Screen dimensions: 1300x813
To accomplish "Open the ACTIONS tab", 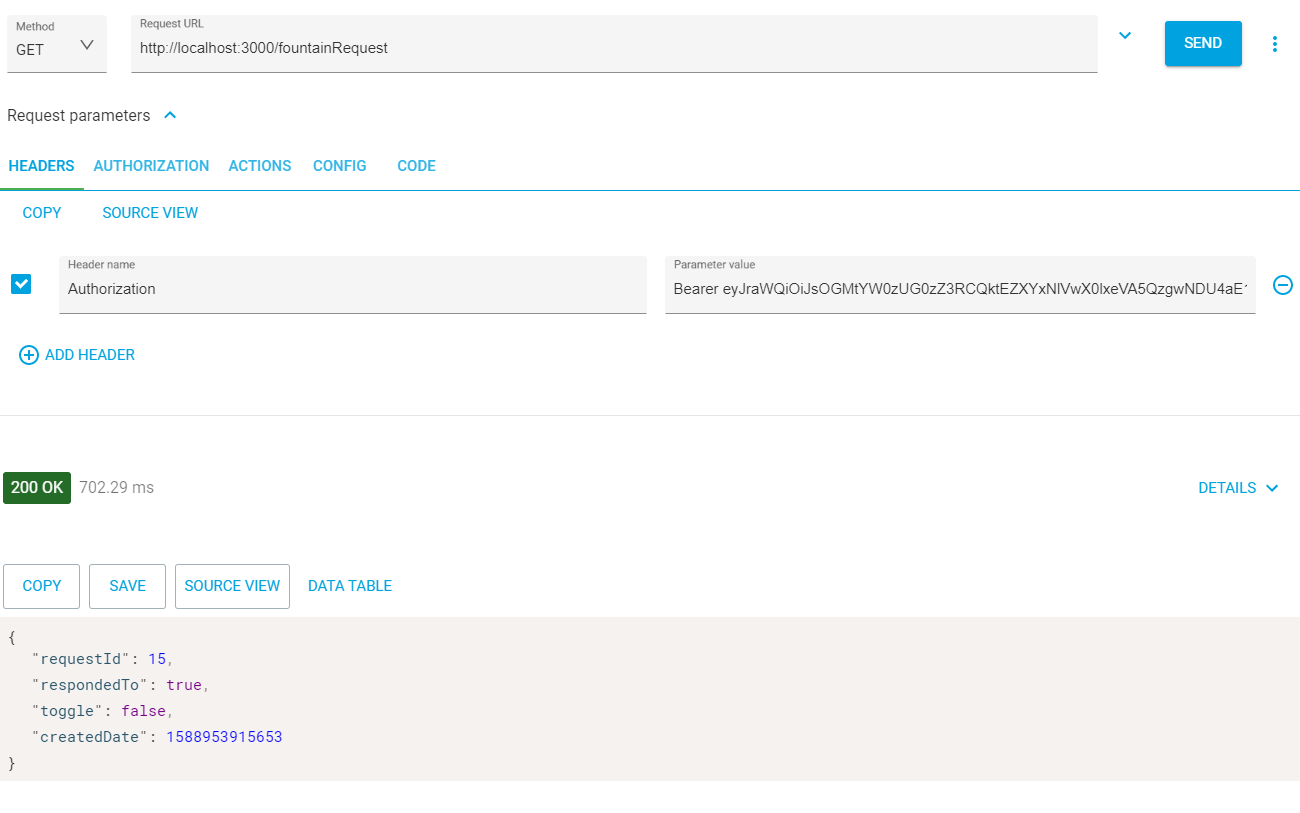I will [260, 166].
